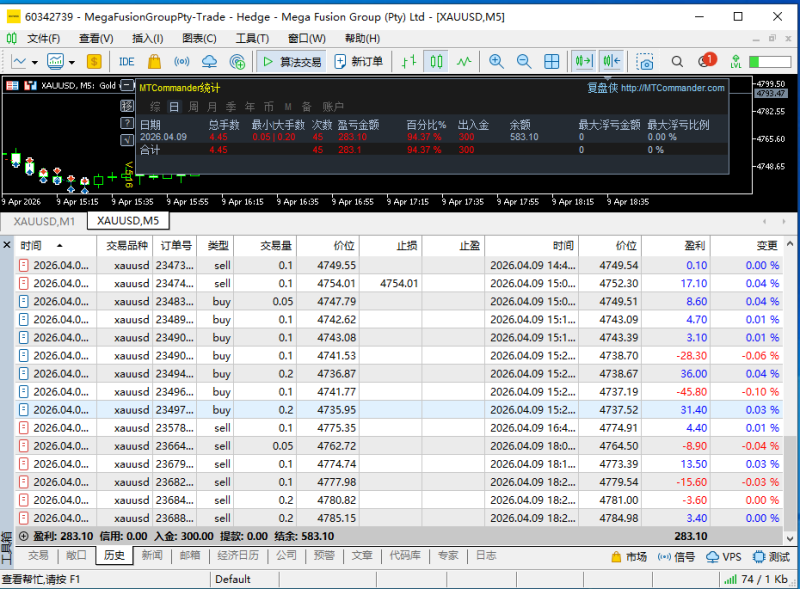This screenshot has height=589, width=800.
Task: Expand the timeframe template dropdown arrow
Action: pyautogui.click(x=74, y=62)
